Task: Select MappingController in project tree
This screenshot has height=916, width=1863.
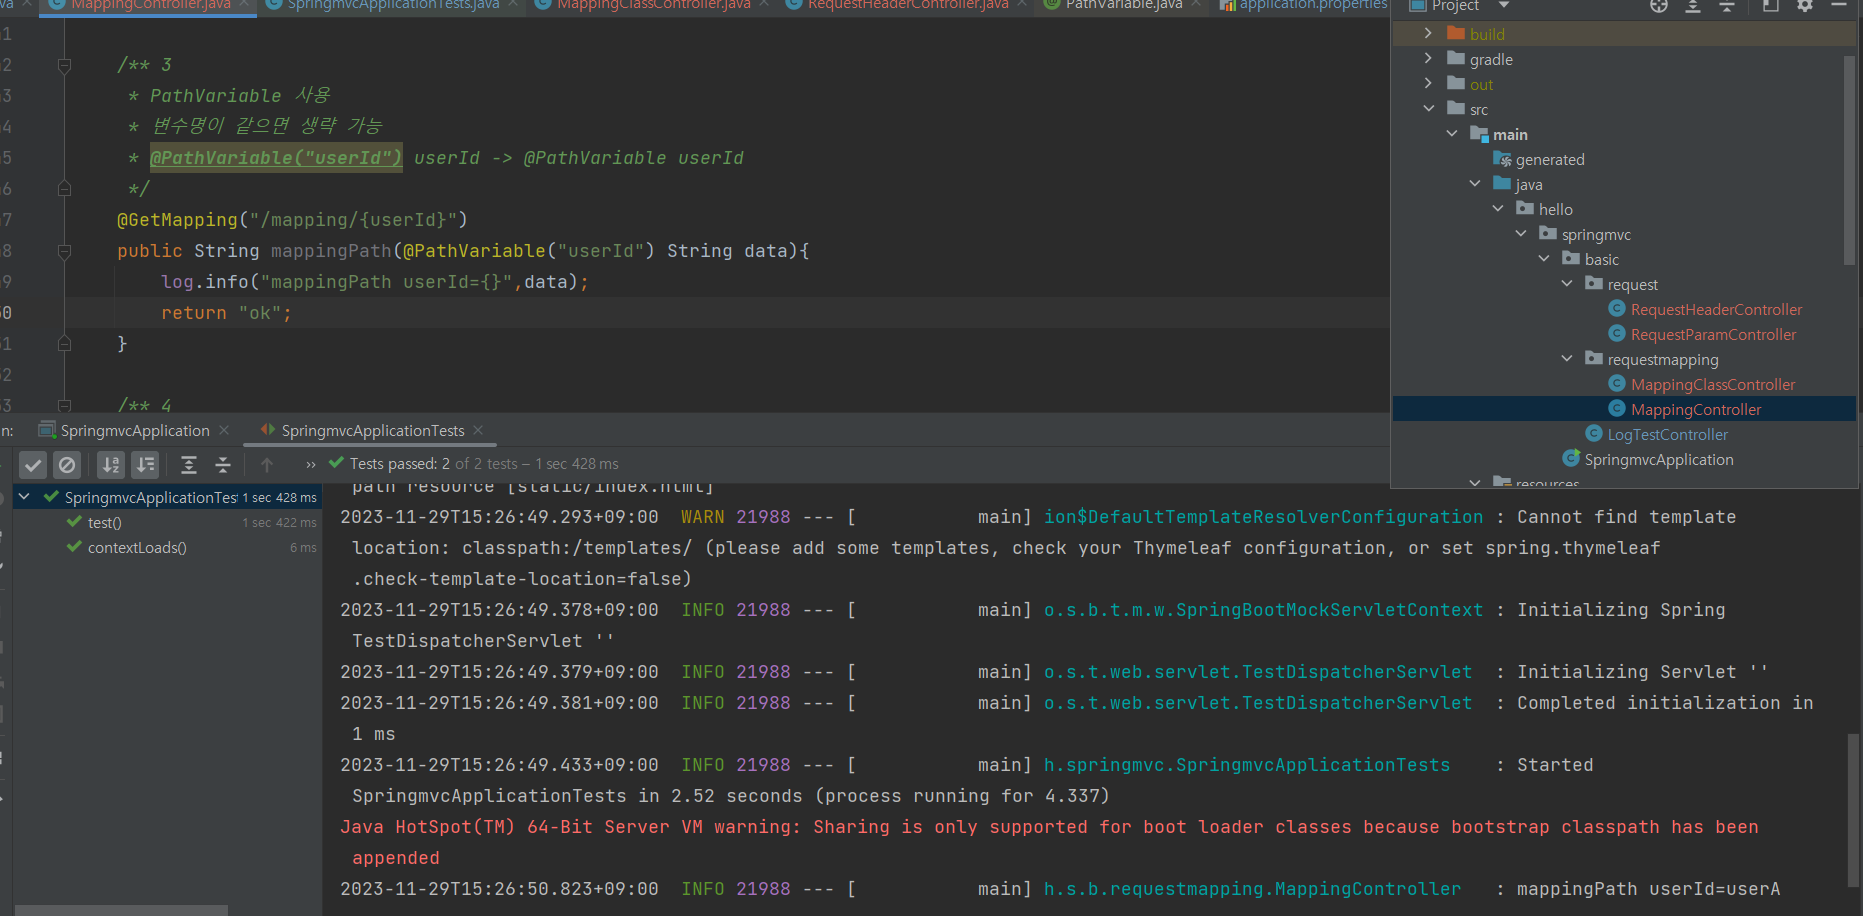Action: (x=1696, y=410)
